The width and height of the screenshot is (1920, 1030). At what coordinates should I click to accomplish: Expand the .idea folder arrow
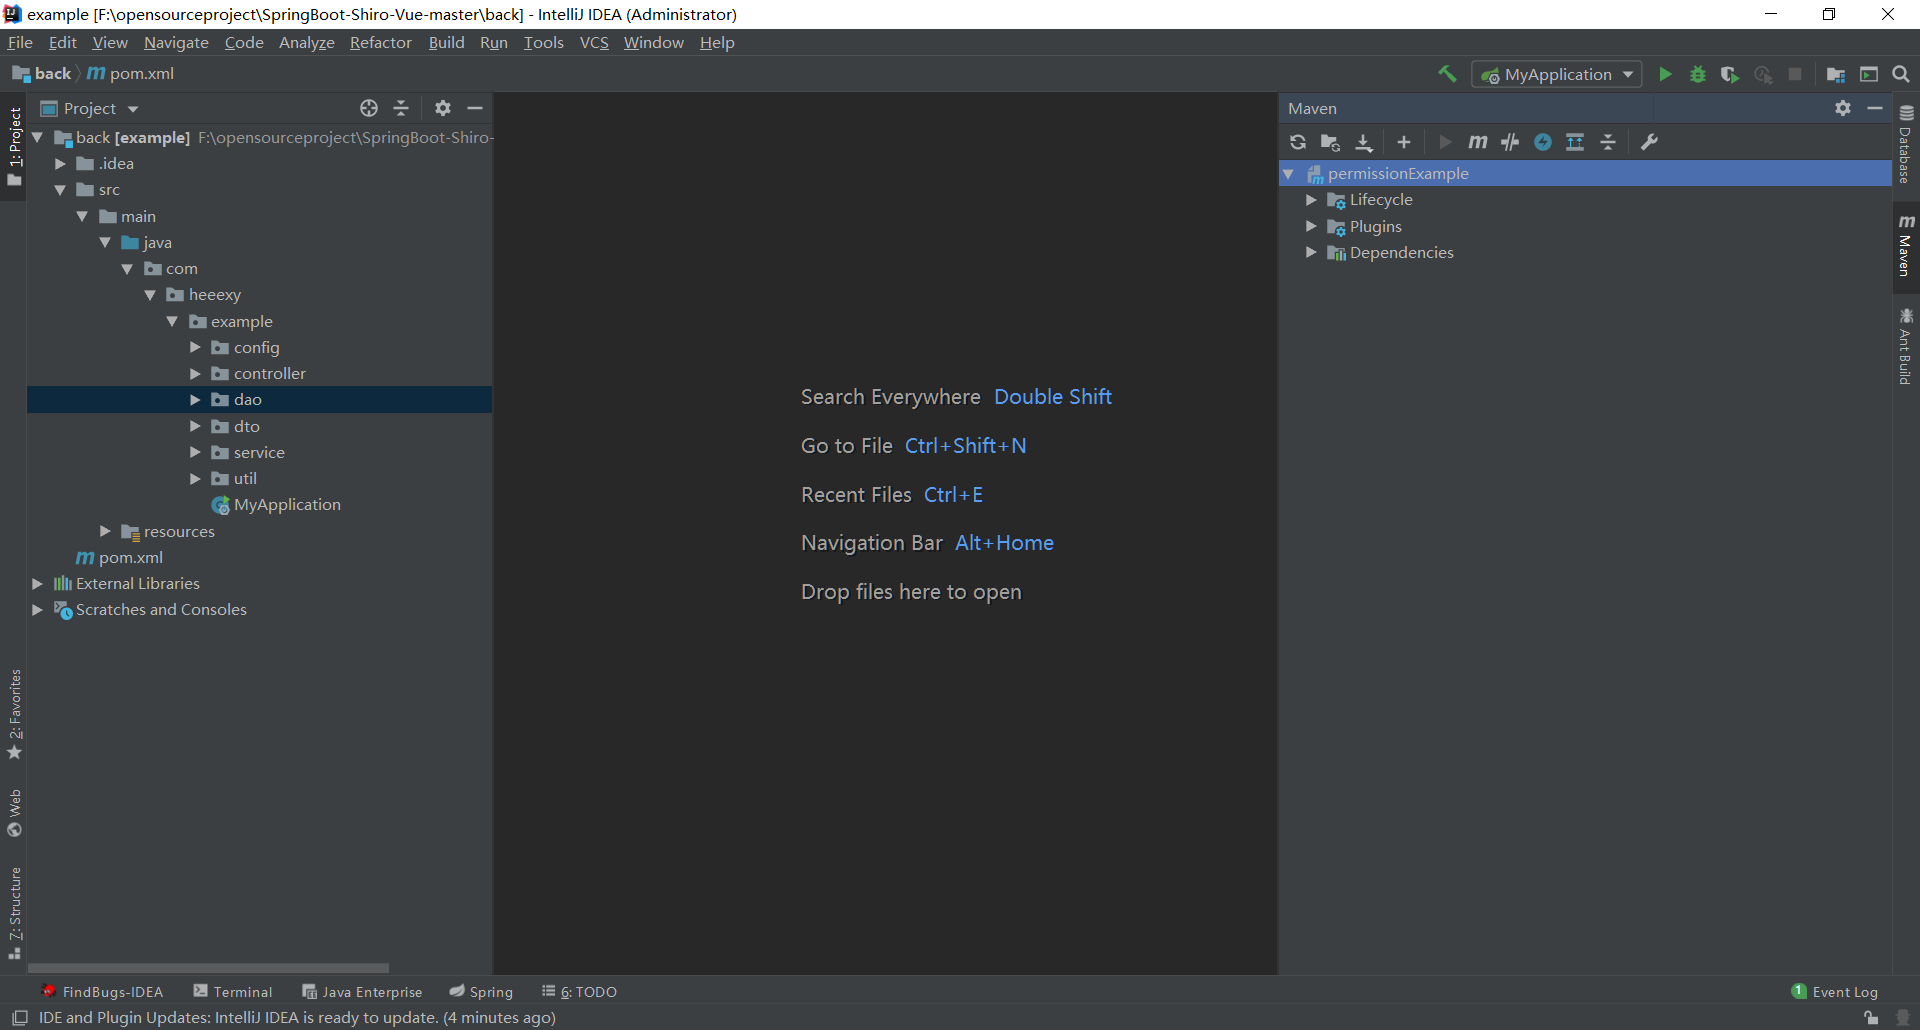point(60,164)
